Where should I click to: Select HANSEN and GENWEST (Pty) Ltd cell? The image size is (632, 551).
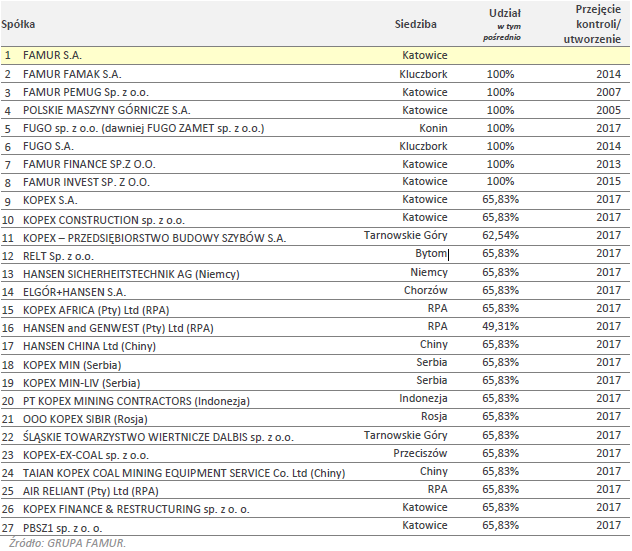[118, 329]
